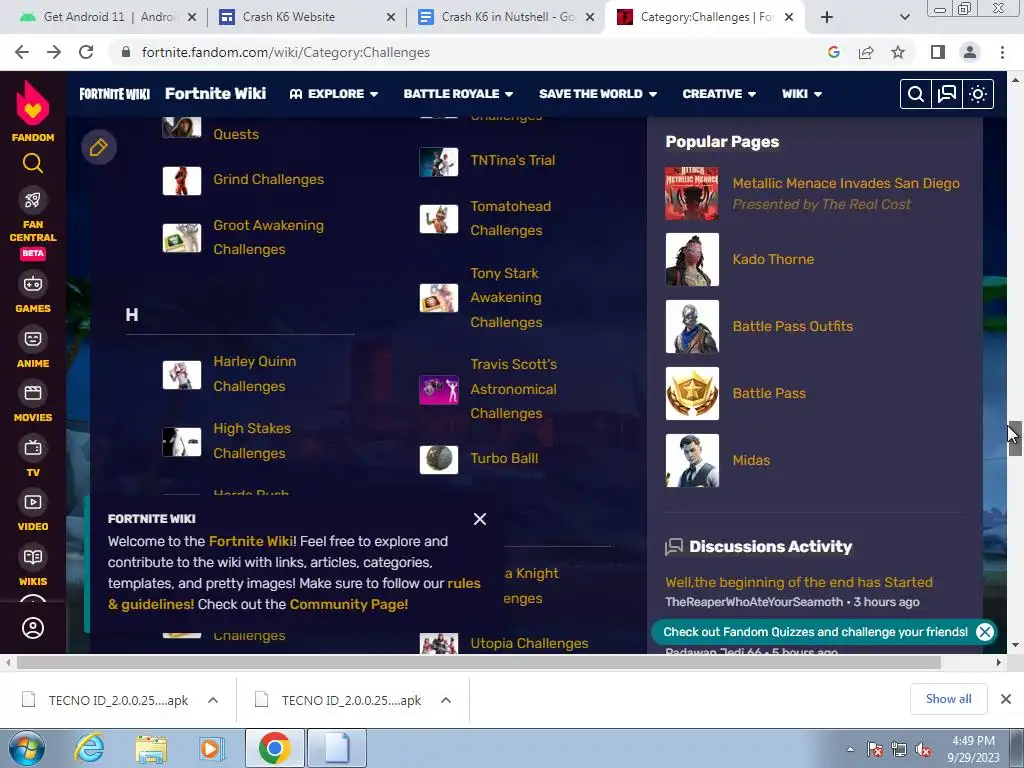Image resolution: width=1024 pixels, height=768 pixels.
Task: Expand options for second TECNO ID apk download
Action: click(x=446, y=700)
